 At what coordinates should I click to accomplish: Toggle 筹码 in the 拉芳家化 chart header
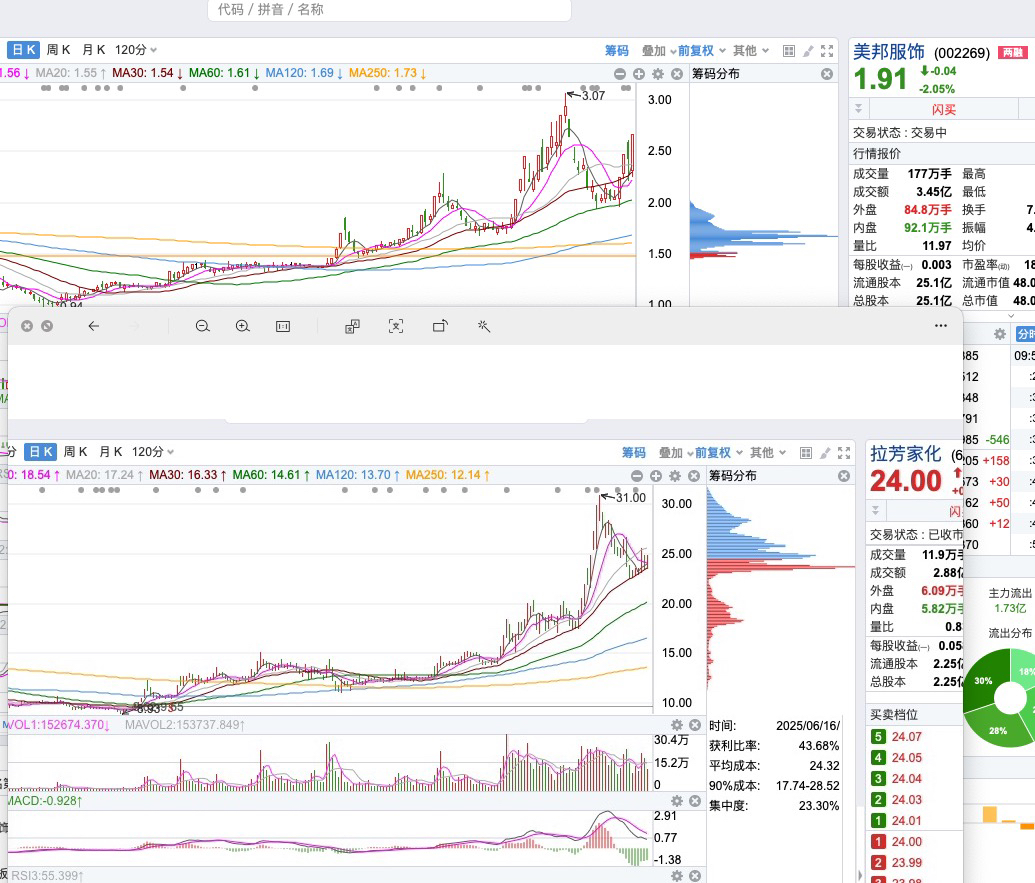[634, 453]
